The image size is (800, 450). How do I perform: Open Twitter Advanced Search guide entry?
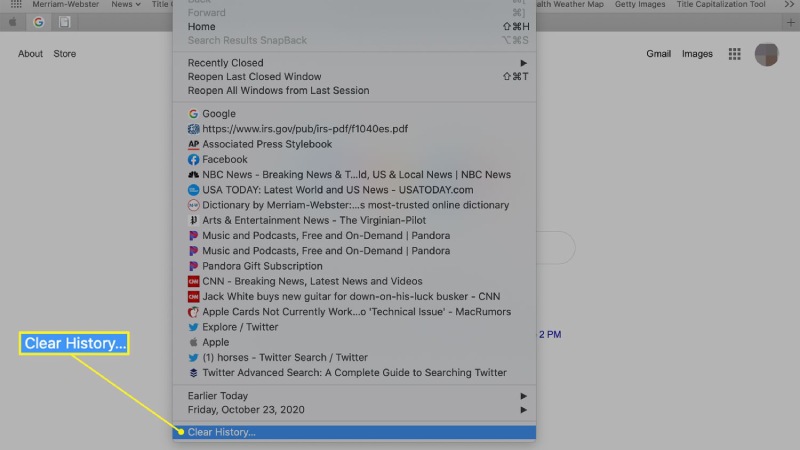(x=354, y=373)
